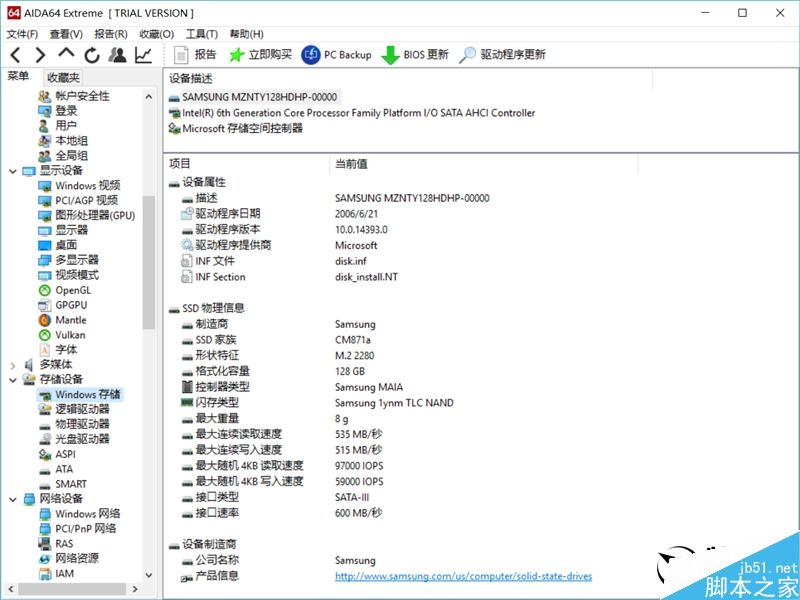The image size is (800, 600).
Task: Open PC Backup from the toolbar
Action: point(336,55)
